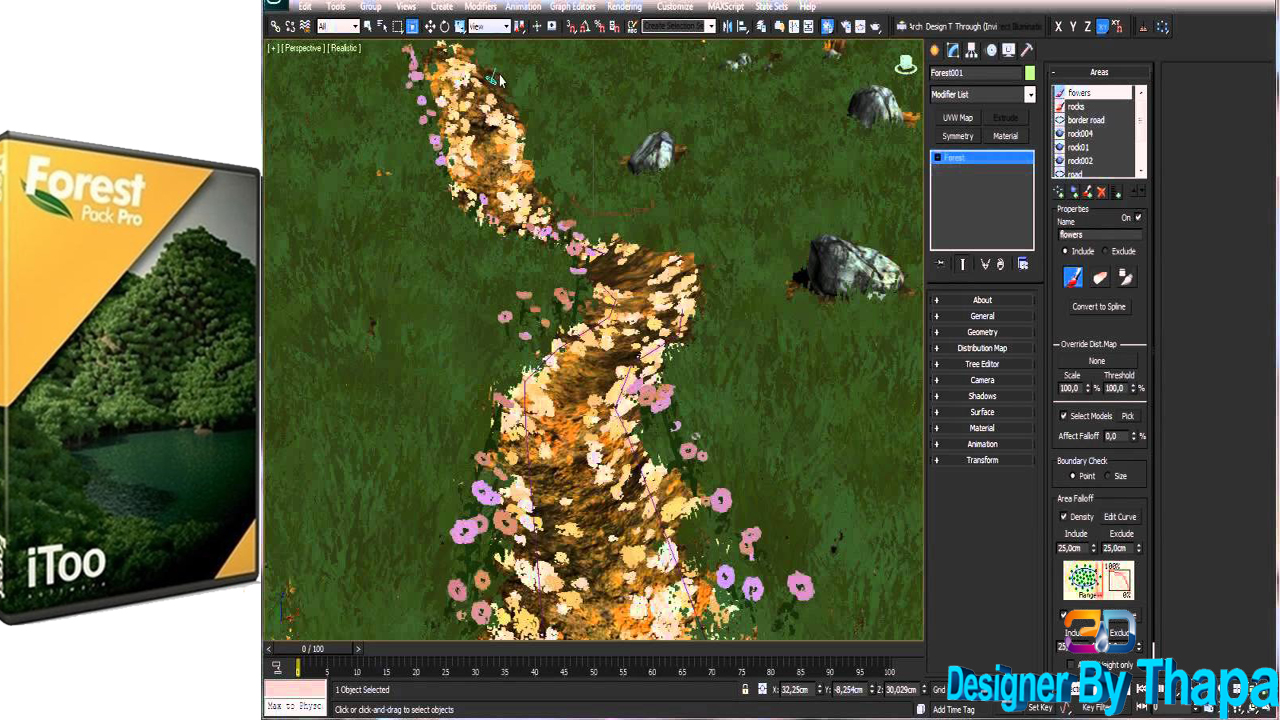1280x720 pixels.
Task: Select the Include radio button
Action: tap(1065, 251)
